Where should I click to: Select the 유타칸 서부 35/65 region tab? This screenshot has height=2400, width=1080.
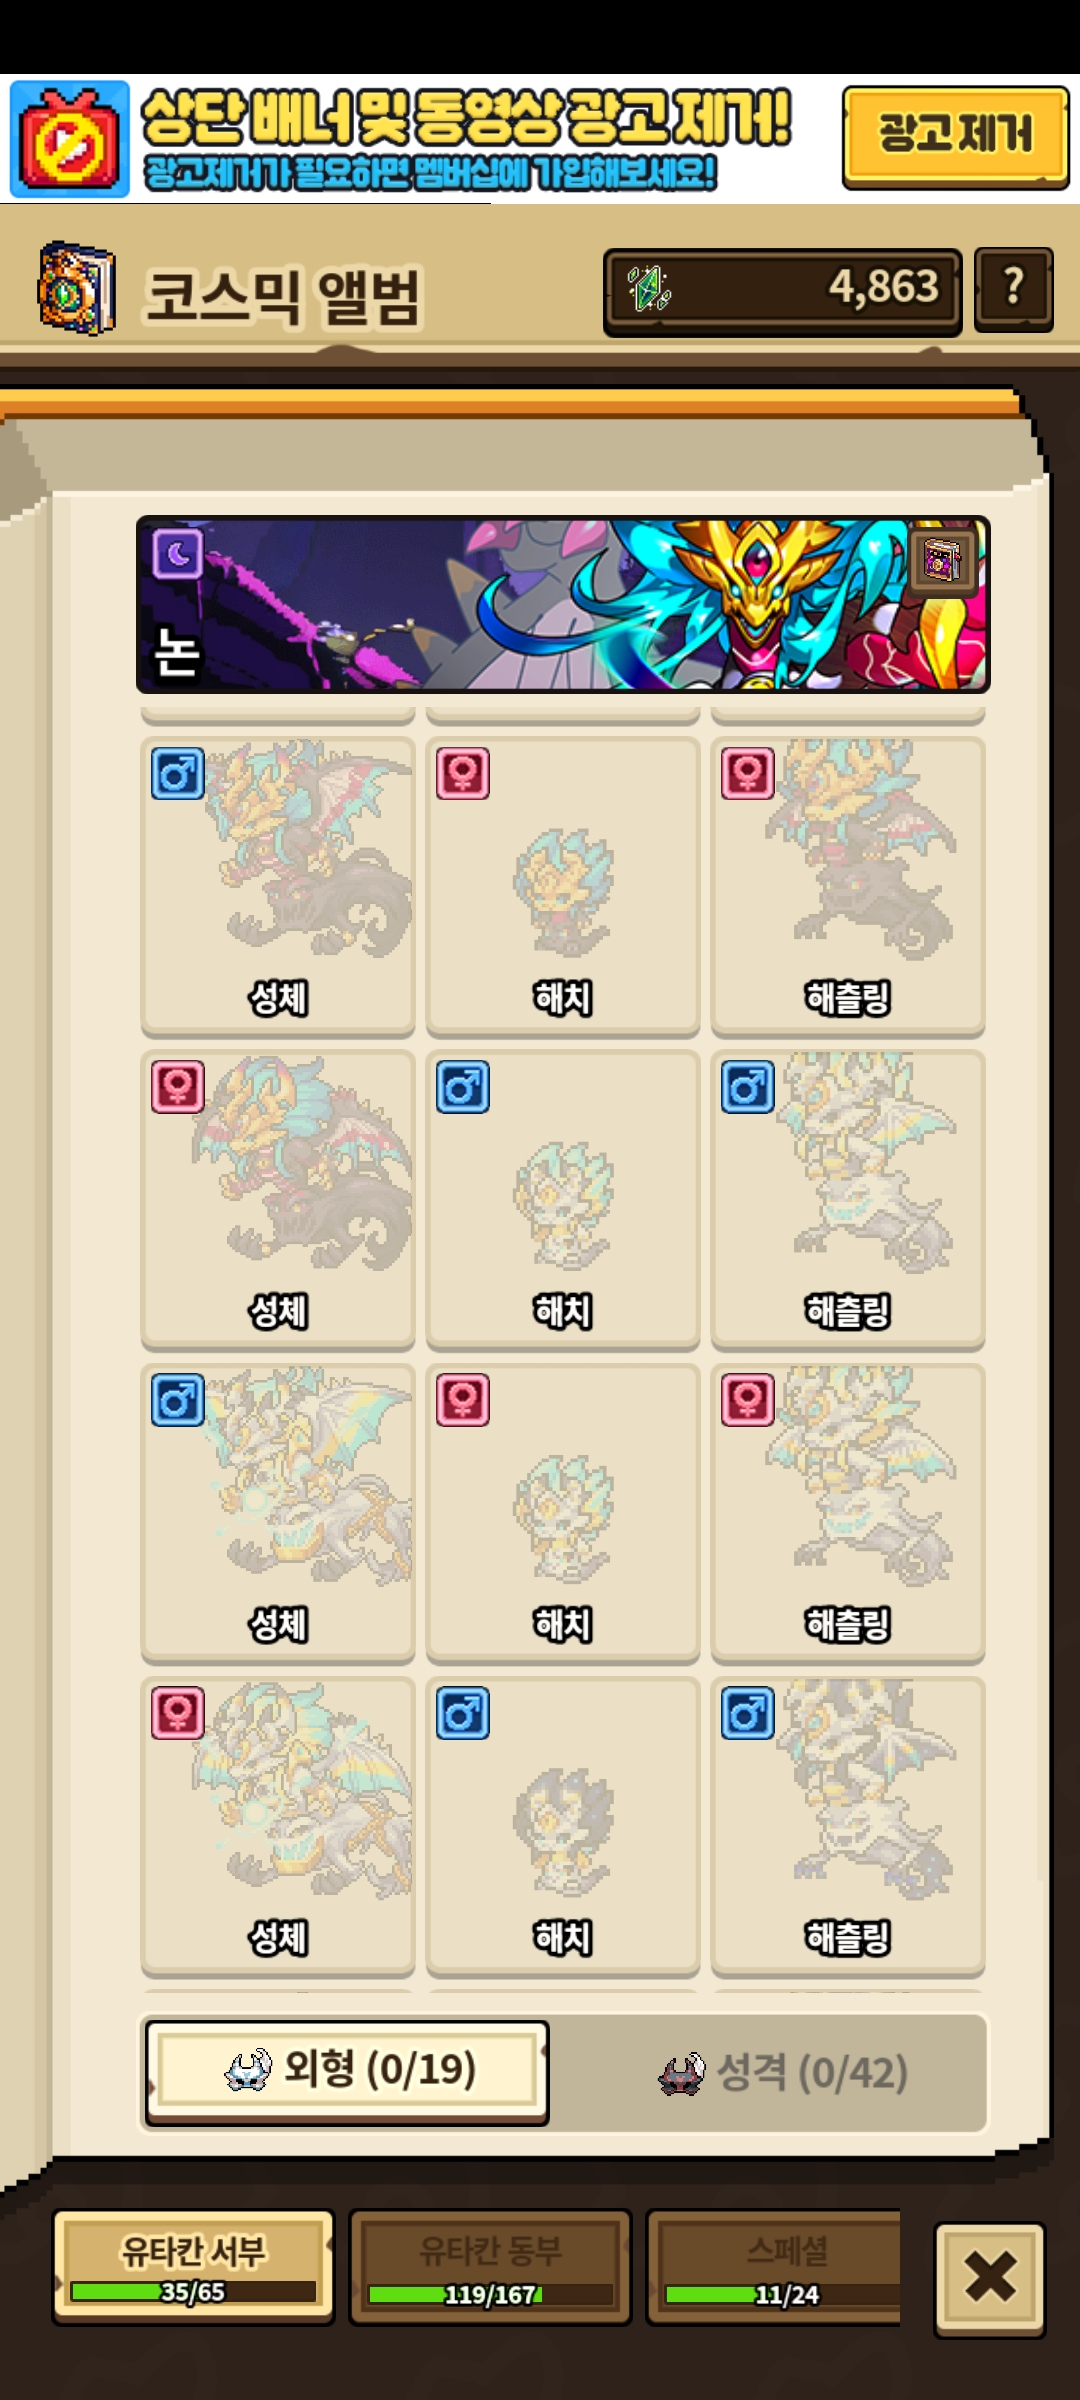(193, 2266)
